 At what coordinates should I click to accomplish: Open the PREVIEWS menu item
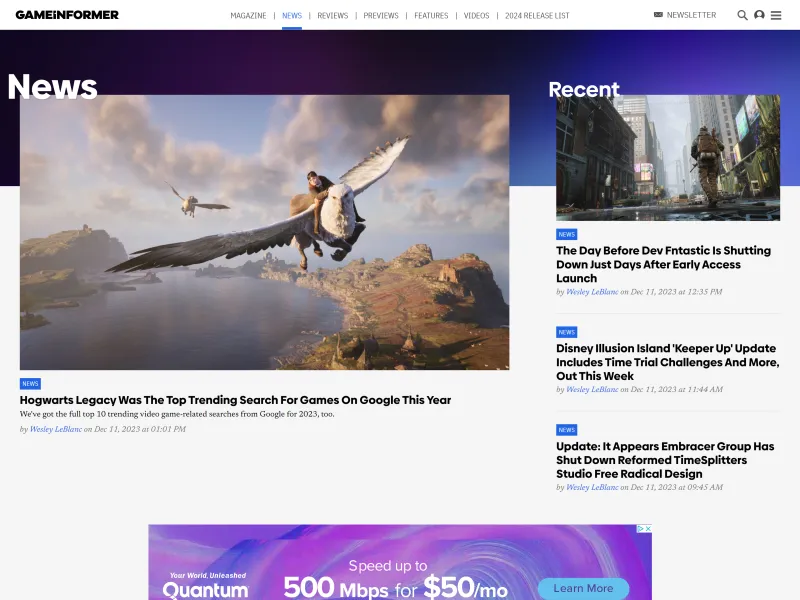381,15
